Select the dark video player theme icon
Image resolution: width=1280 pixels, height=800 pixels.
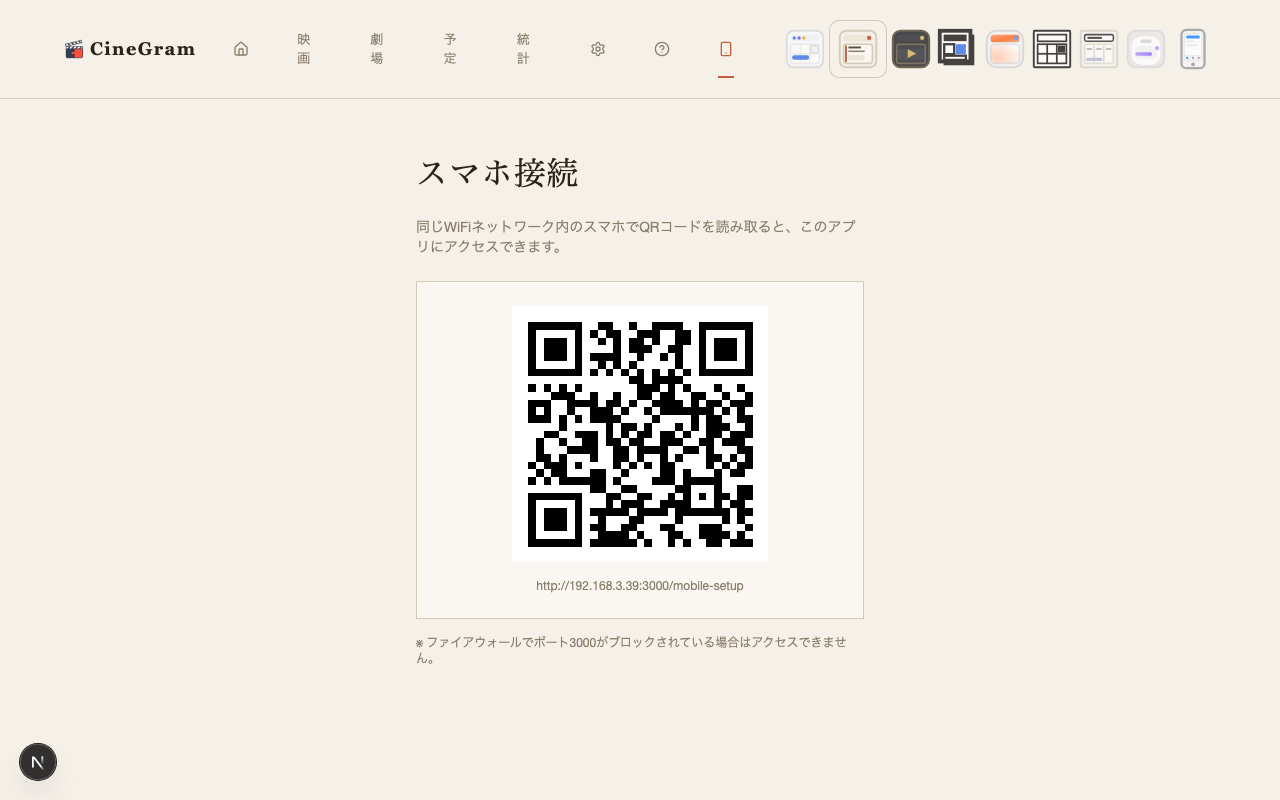pos(910,48)
